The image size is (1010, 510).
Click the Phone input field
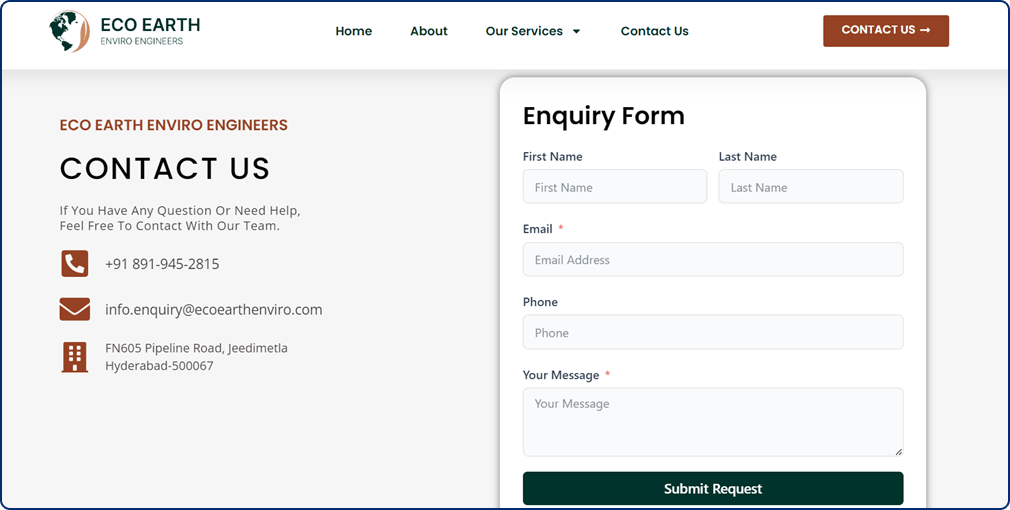pos(713,332)
